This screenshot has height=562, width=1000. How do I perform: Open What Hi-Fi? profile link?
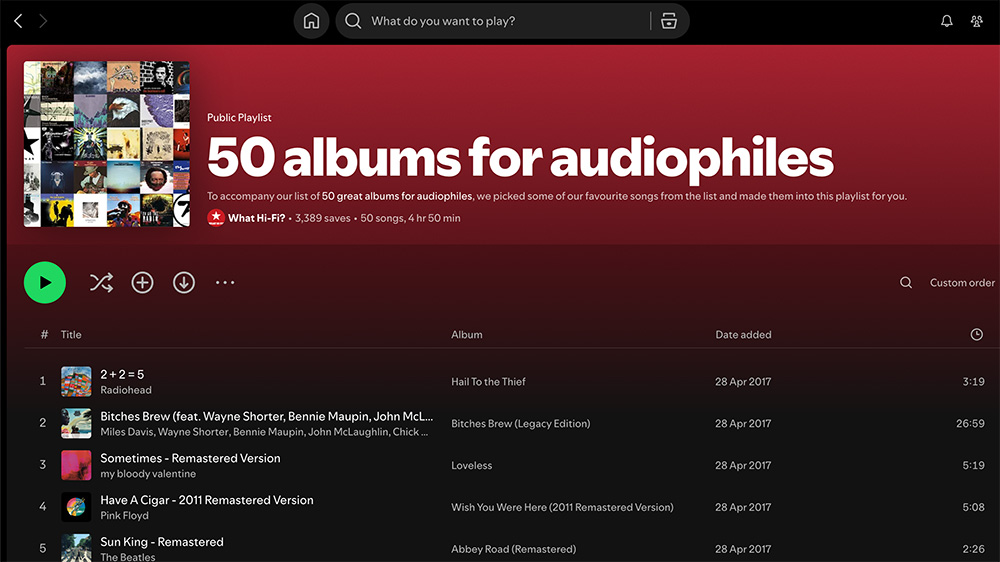click(256, 218)
